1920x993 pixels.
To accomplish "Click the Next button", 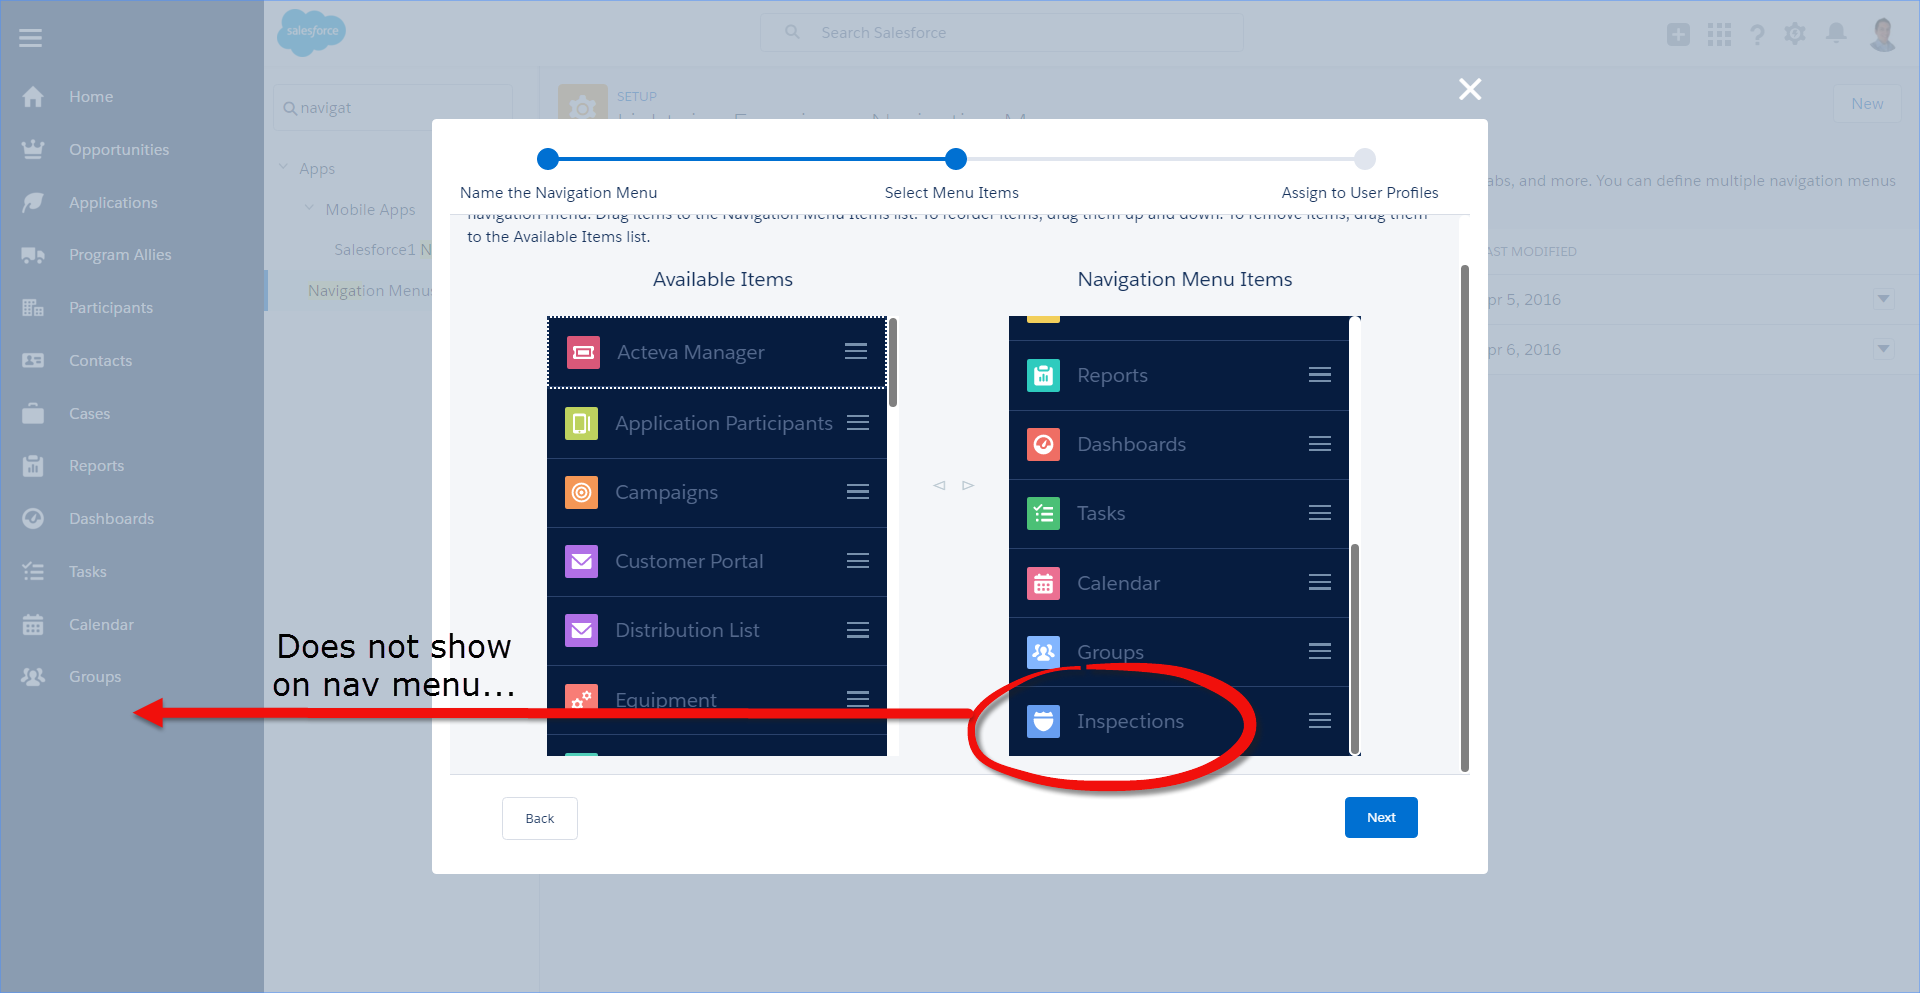I will [1381, 818].
